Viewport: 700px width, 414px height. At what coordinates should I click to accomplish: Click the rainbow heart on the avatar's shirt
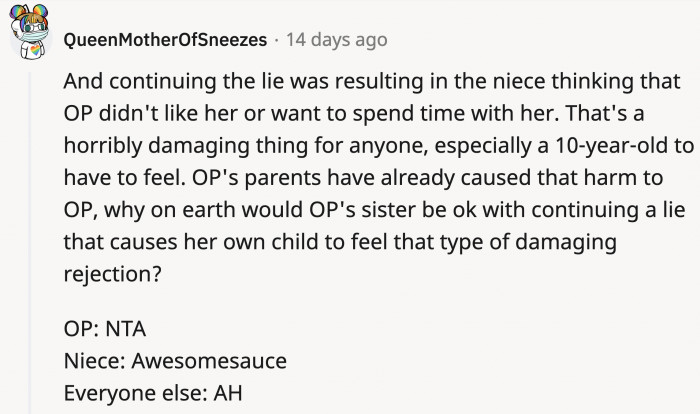pos(35,50)
